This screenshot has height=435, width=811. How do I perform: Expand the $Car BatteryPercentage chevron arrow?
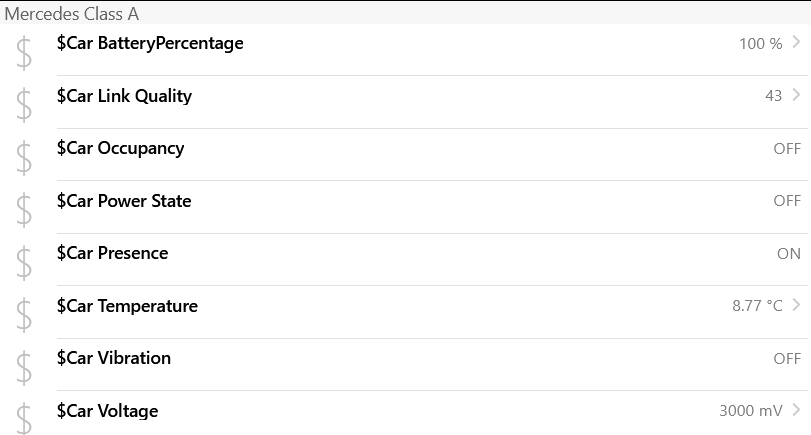click(x=797, y=43)
